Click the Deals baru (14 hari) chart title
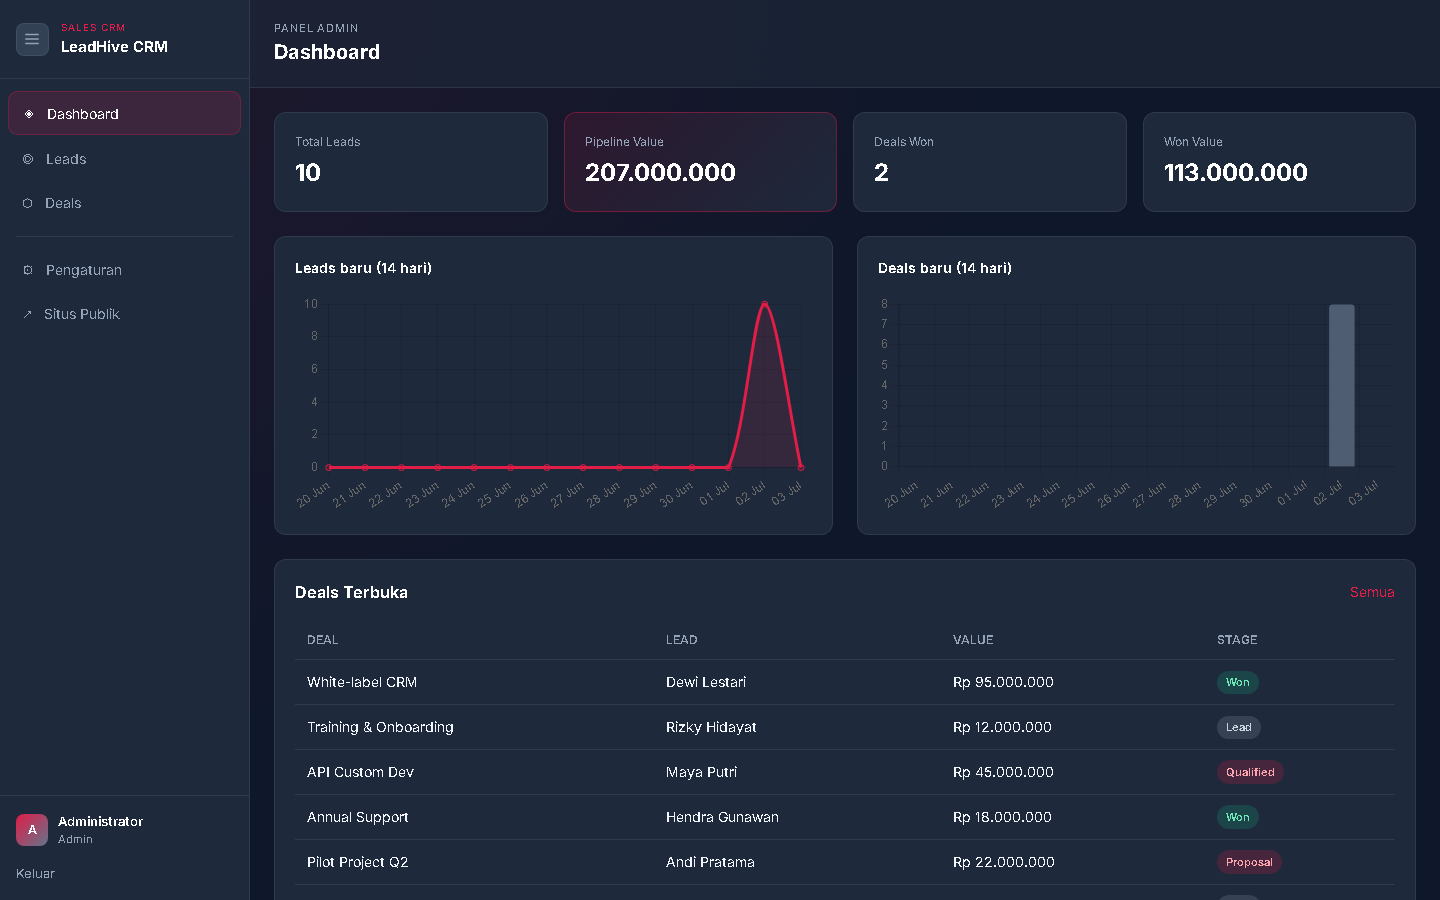This screenshot has width=1440, height=900. [945, 268]
